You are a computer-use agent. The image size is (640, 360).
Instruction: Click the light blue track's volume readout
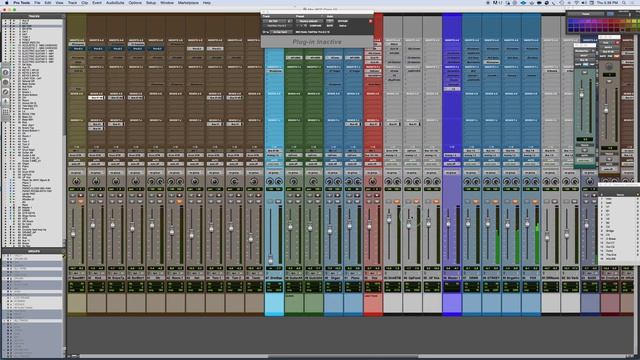270,268
